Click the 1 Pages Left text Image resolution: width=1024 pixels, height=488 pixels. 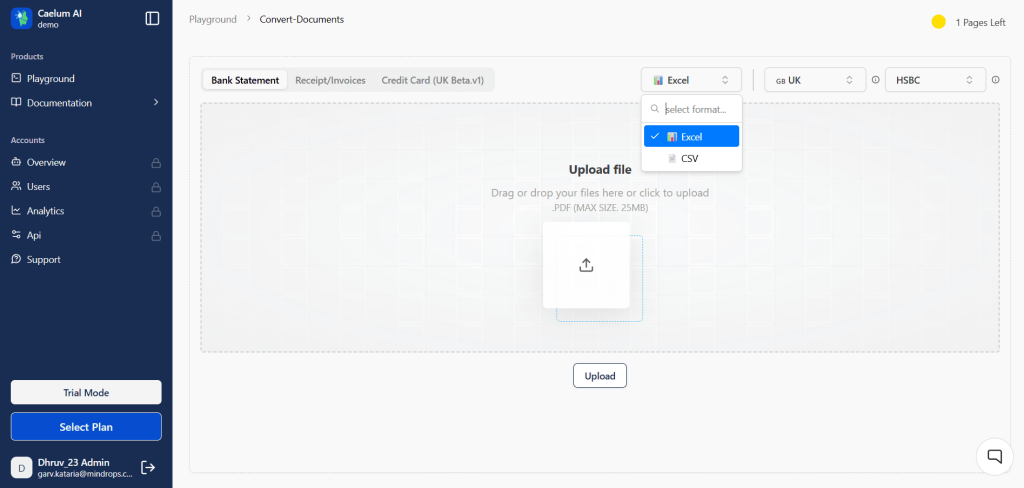(980, 23)
